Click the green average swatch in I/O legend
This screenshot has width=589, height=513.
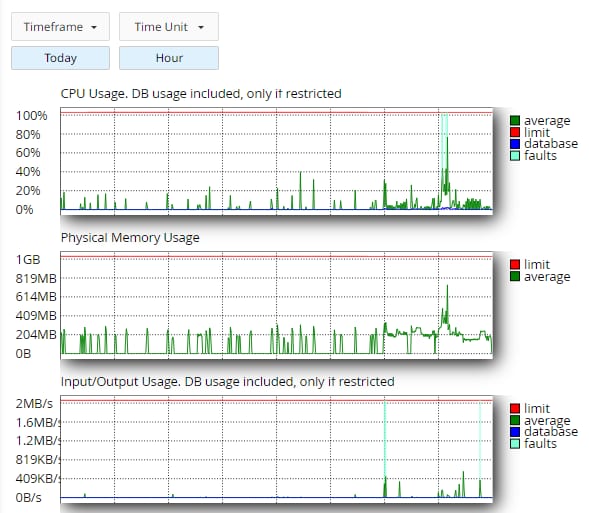click(515, 420)
